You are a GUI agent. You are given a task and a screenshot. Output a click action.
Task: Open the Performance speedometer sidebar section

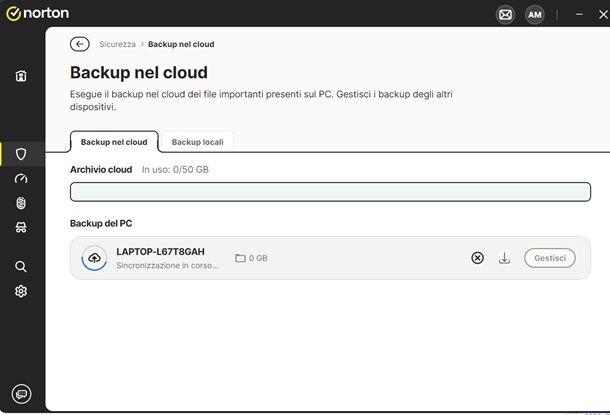coord(21,179)
